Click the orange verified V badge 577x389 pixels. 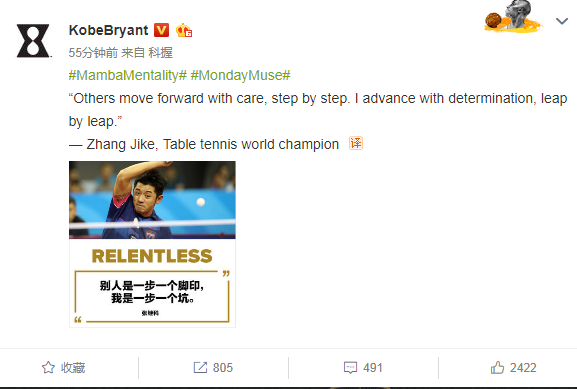[161, 30]
